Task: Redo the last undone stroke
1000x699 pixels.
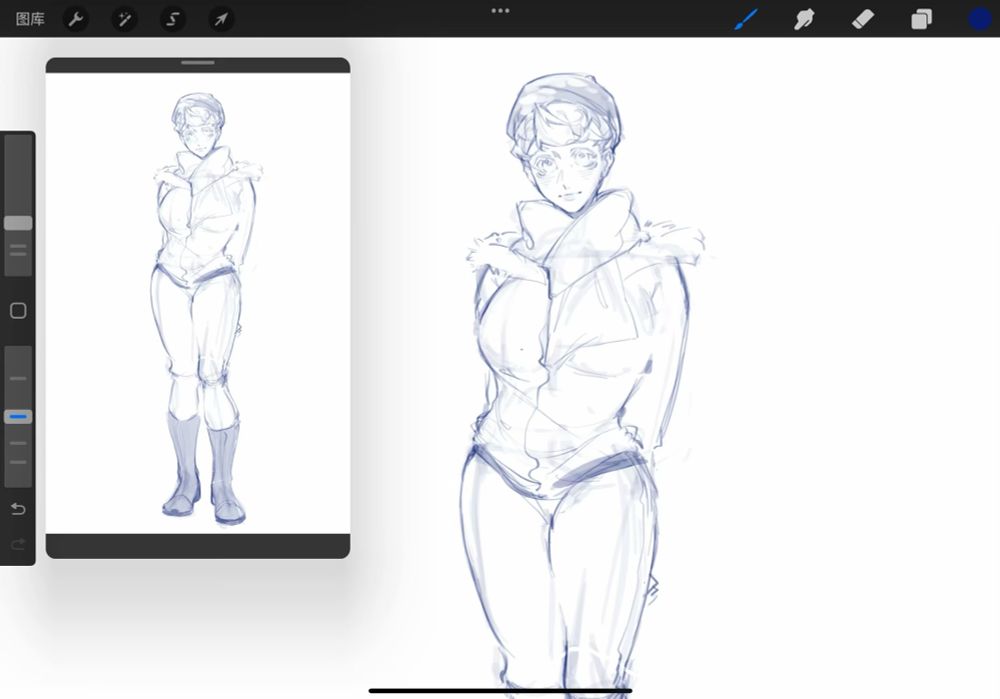Action: coord(18,544)
